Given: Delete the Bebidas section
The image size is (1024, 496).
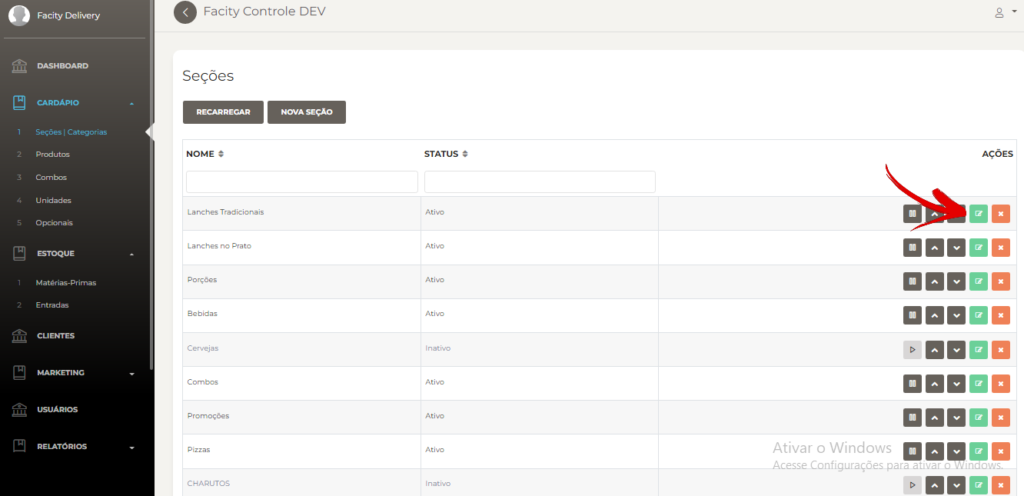Looking at the screenshot, I should pos(1000,315).
